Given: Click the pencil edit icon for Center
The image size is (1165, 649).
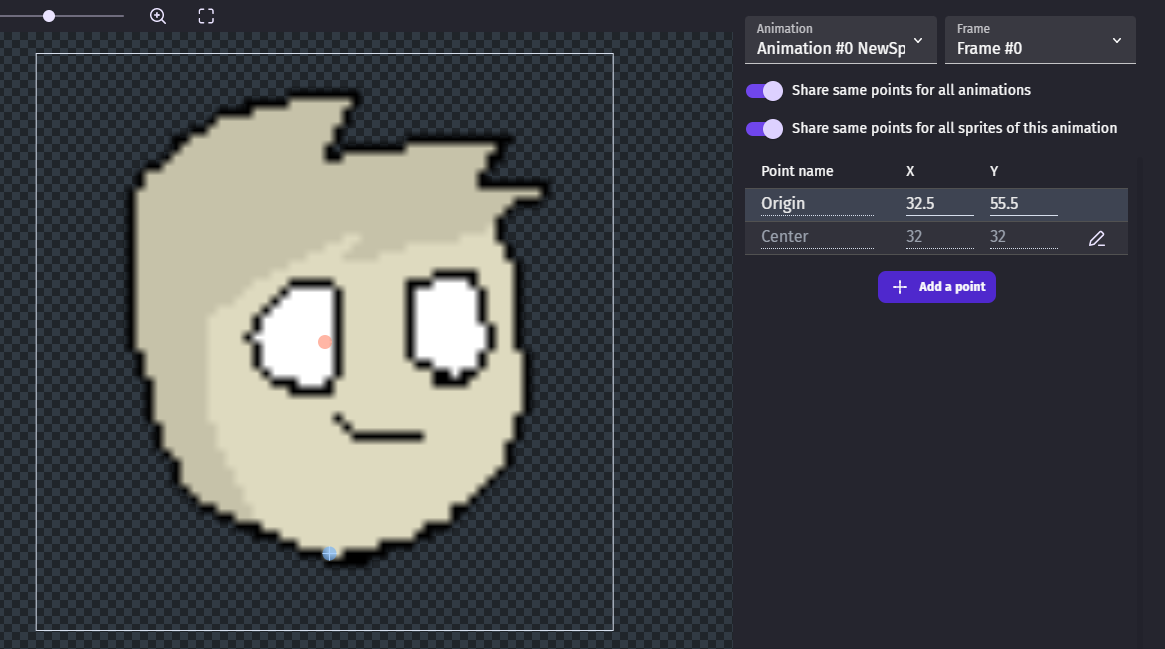Looking at the screenshot, I should click(1097, 238).
